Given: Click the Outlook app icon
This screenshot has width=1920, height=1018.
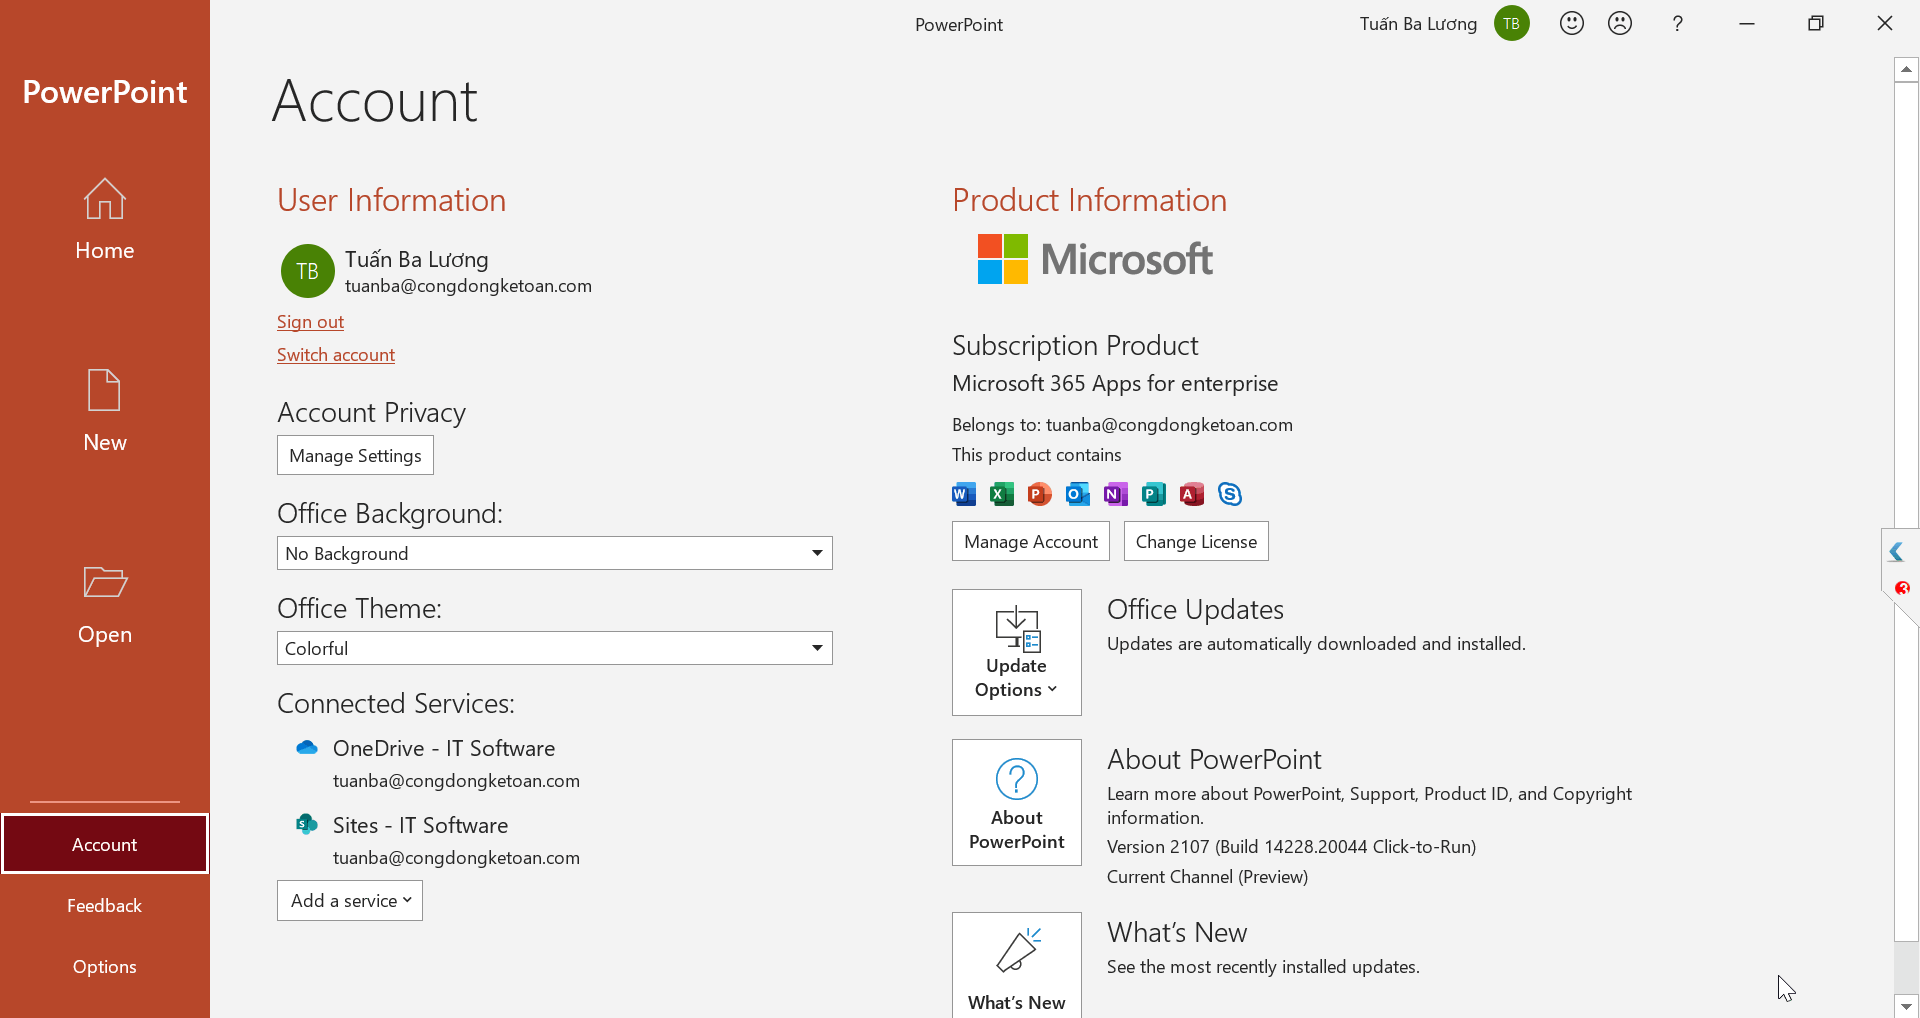Looking at the screenshot, I should 1078,494.
